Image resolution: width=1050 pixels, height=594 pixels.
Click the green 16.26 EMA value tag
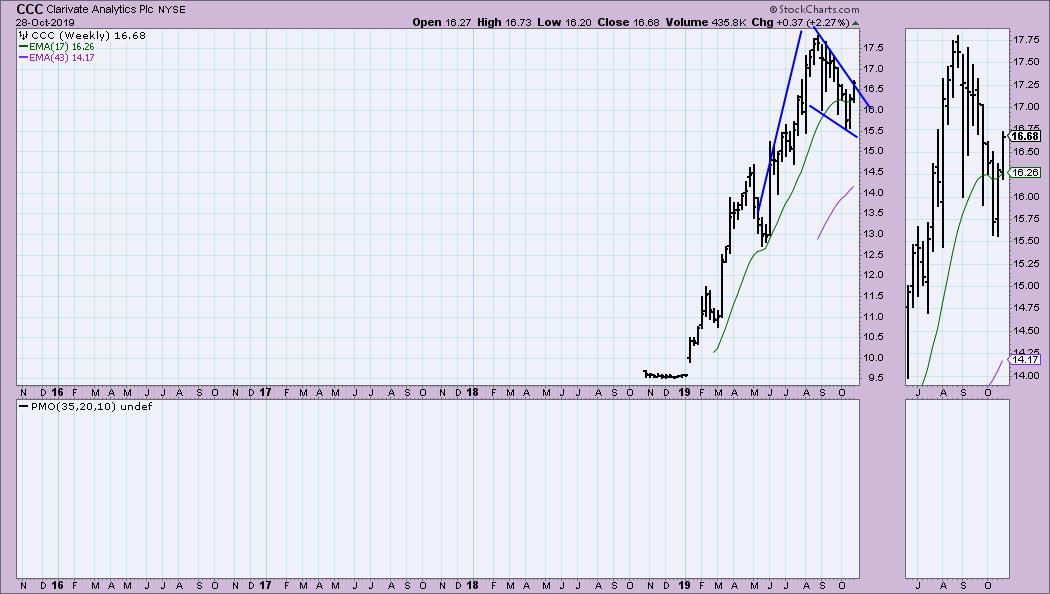(1025, 173)
